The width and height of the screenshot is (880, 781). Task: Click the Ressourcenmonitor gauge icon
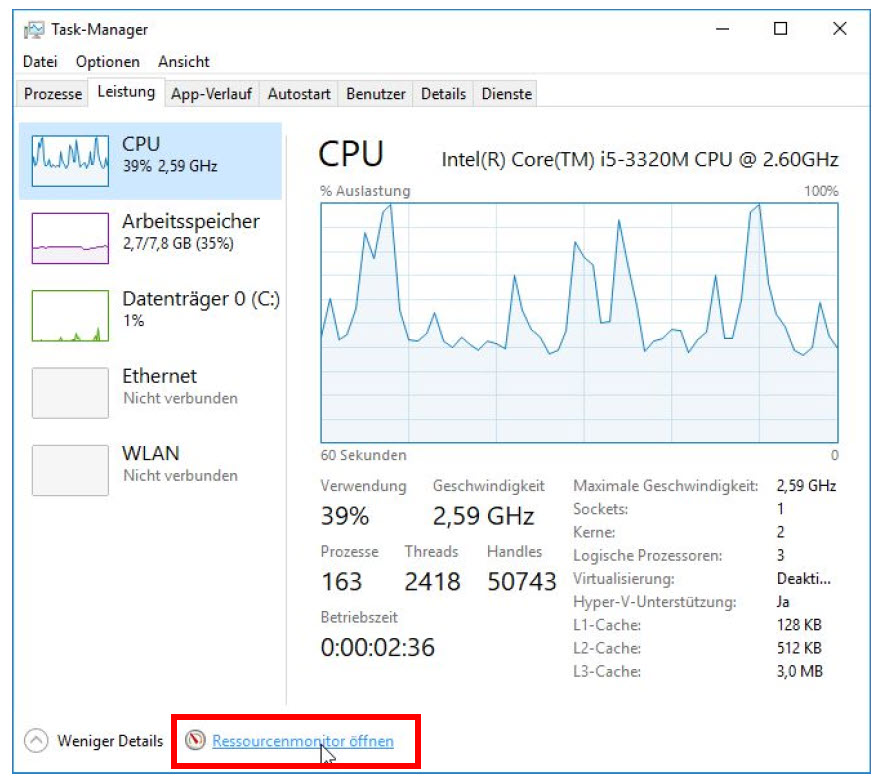(x=196, y=741)
